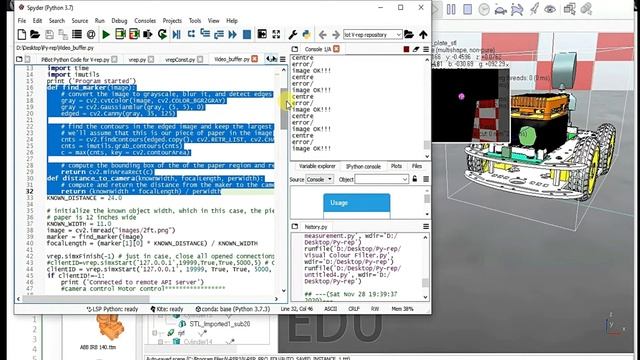This screenshot has width=640, height=360.
Task: Open the @ symbol finder
Action: [x=91, y=34]
